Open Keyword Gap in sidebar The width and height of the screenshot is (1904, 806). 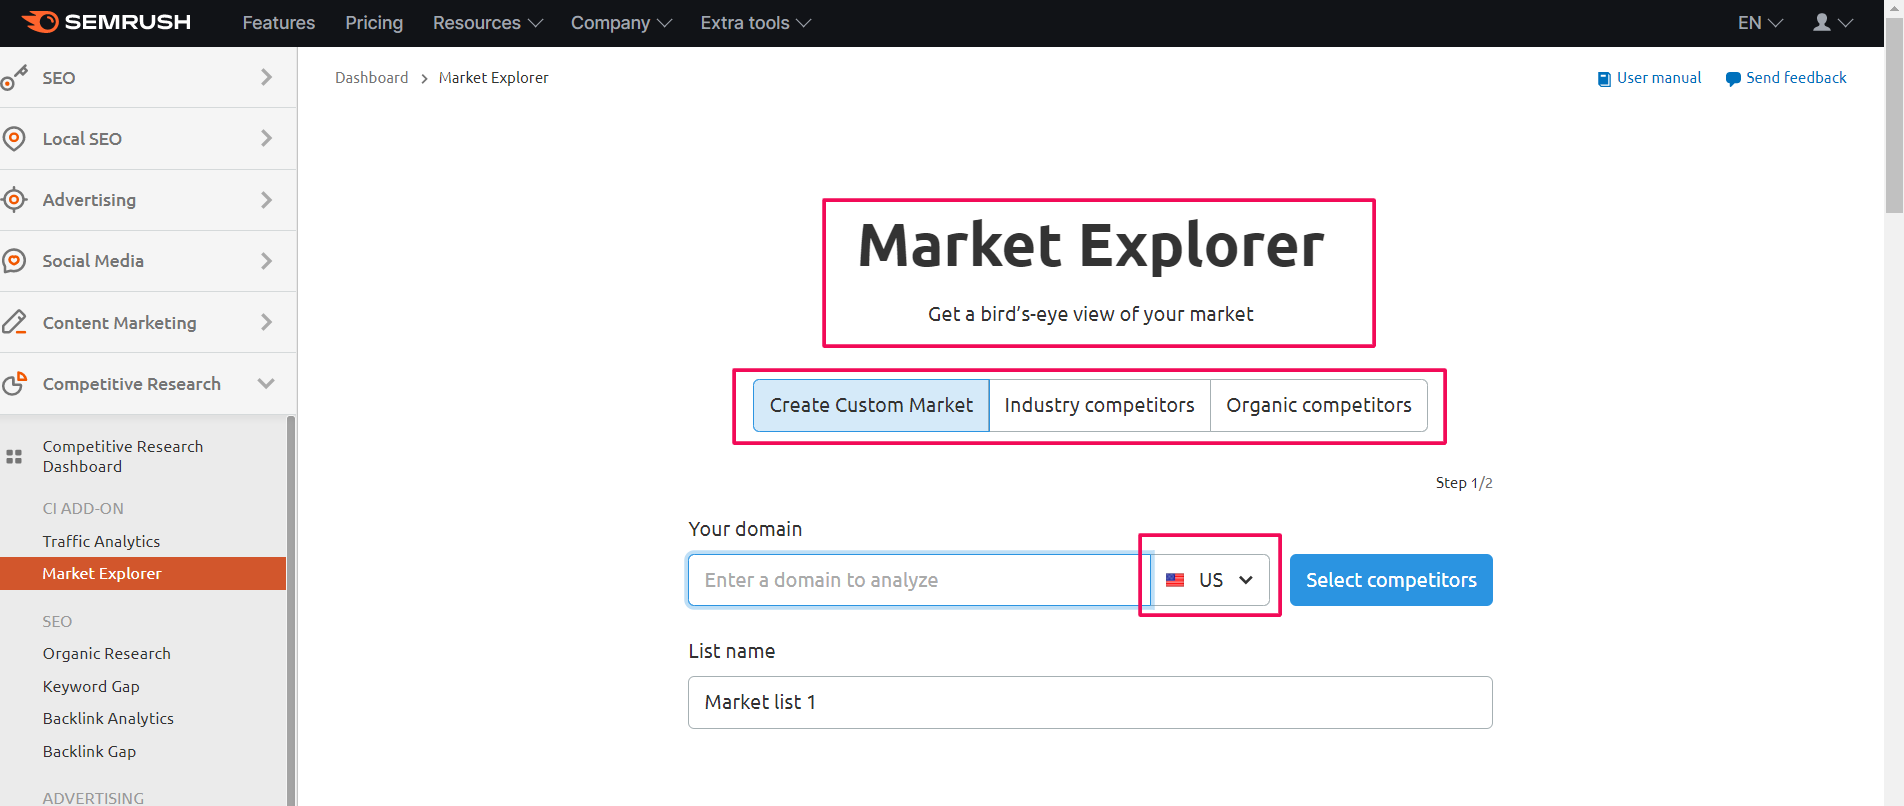(x=91, y=686)
